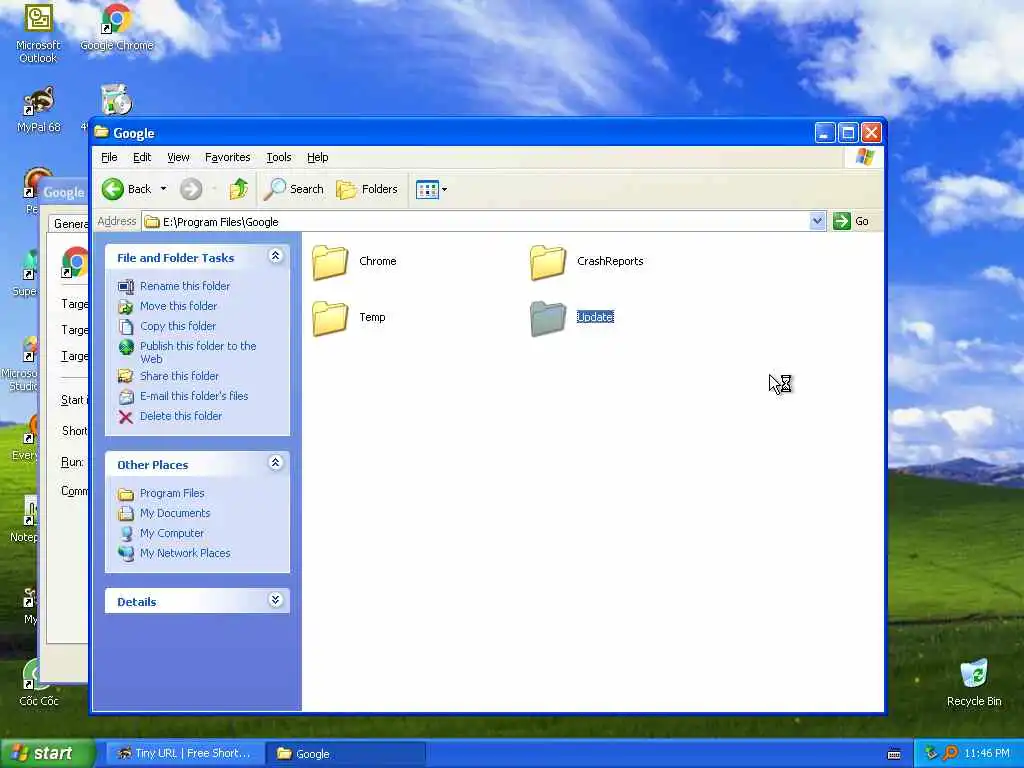The width and height of the screenshot is (1024, 768).
Task: Go to My Network Places link
Action: [185, 553]
